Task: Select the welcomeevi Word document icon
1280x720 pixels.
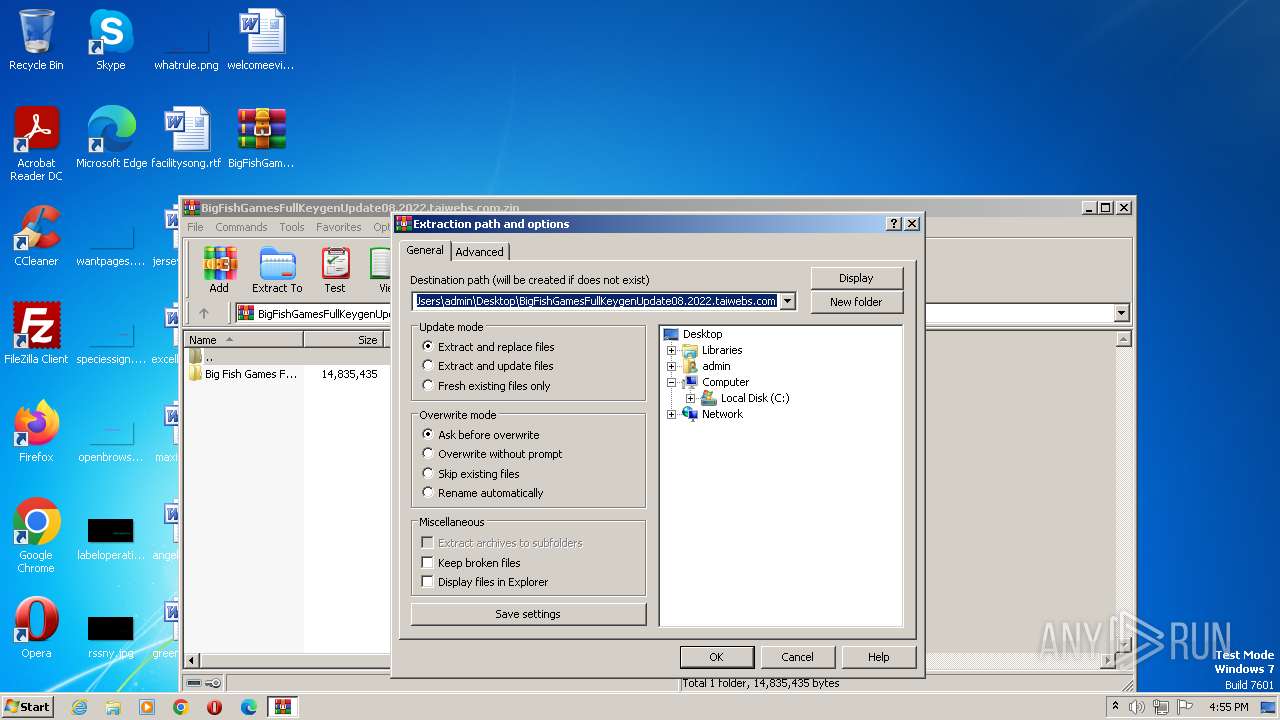Action: [x=261, y=40]
